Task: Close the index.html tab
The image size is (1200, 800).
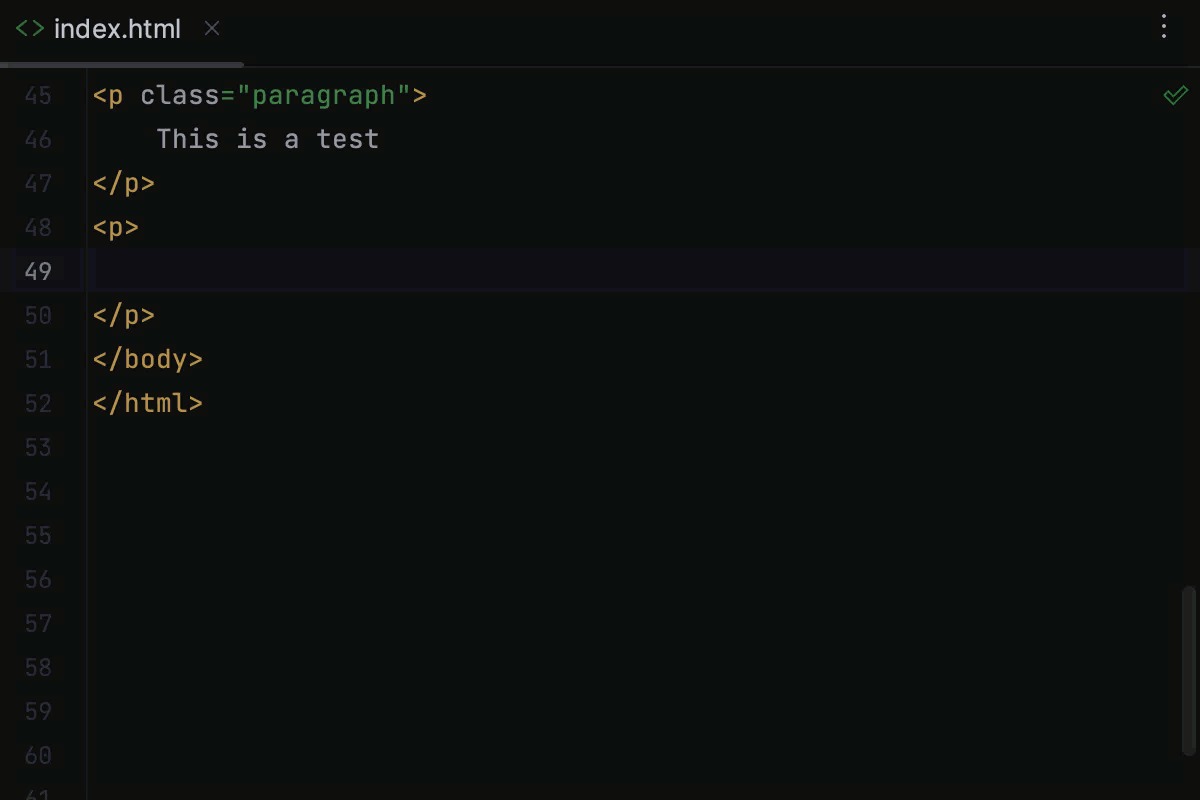Action: [211, 28]
